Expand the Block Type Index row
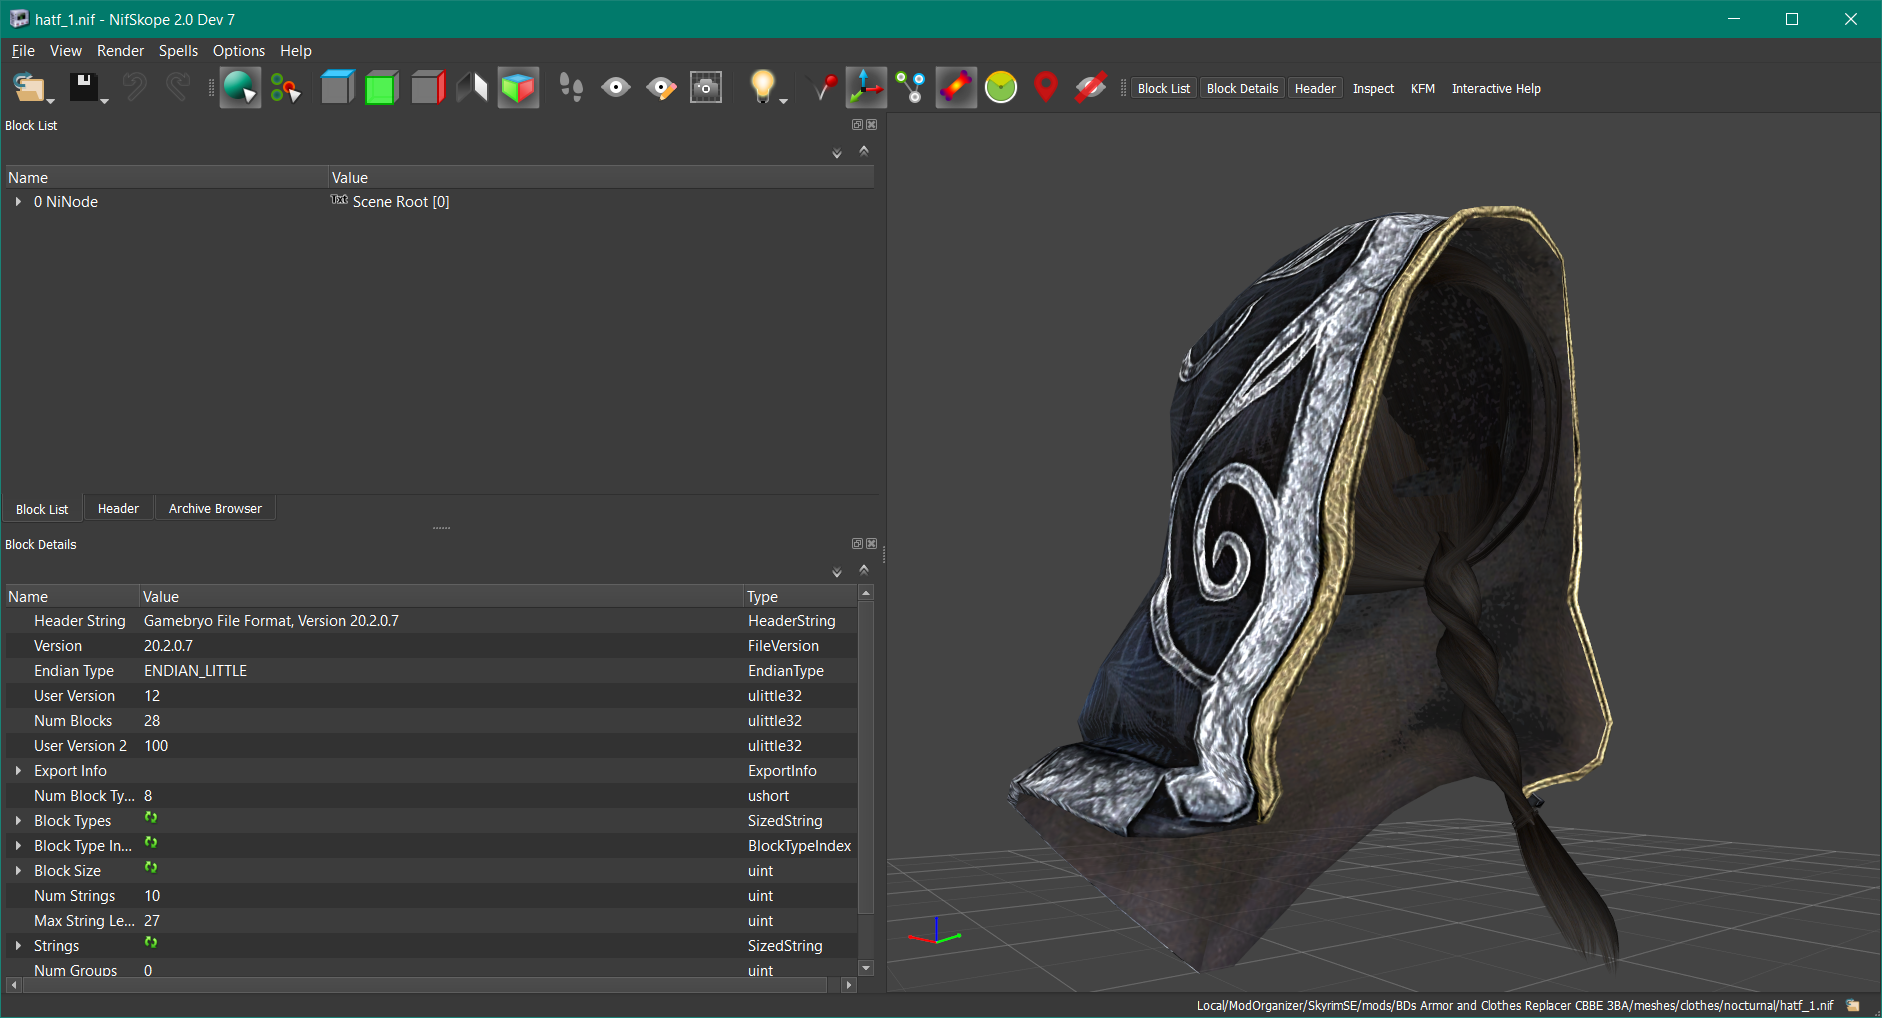Viewport: 1882px width, 1018px height. 18,846
